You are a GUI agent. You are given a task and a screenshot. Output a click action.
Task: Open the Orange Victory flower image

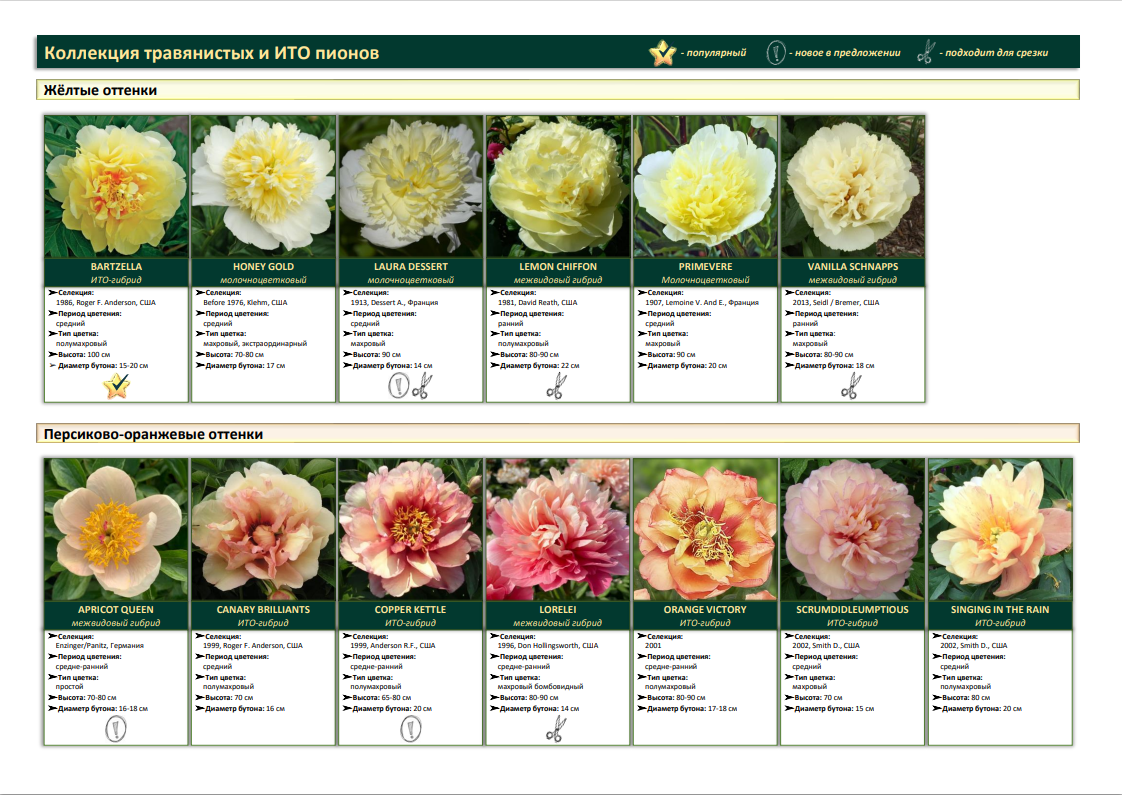click(705, 529)
